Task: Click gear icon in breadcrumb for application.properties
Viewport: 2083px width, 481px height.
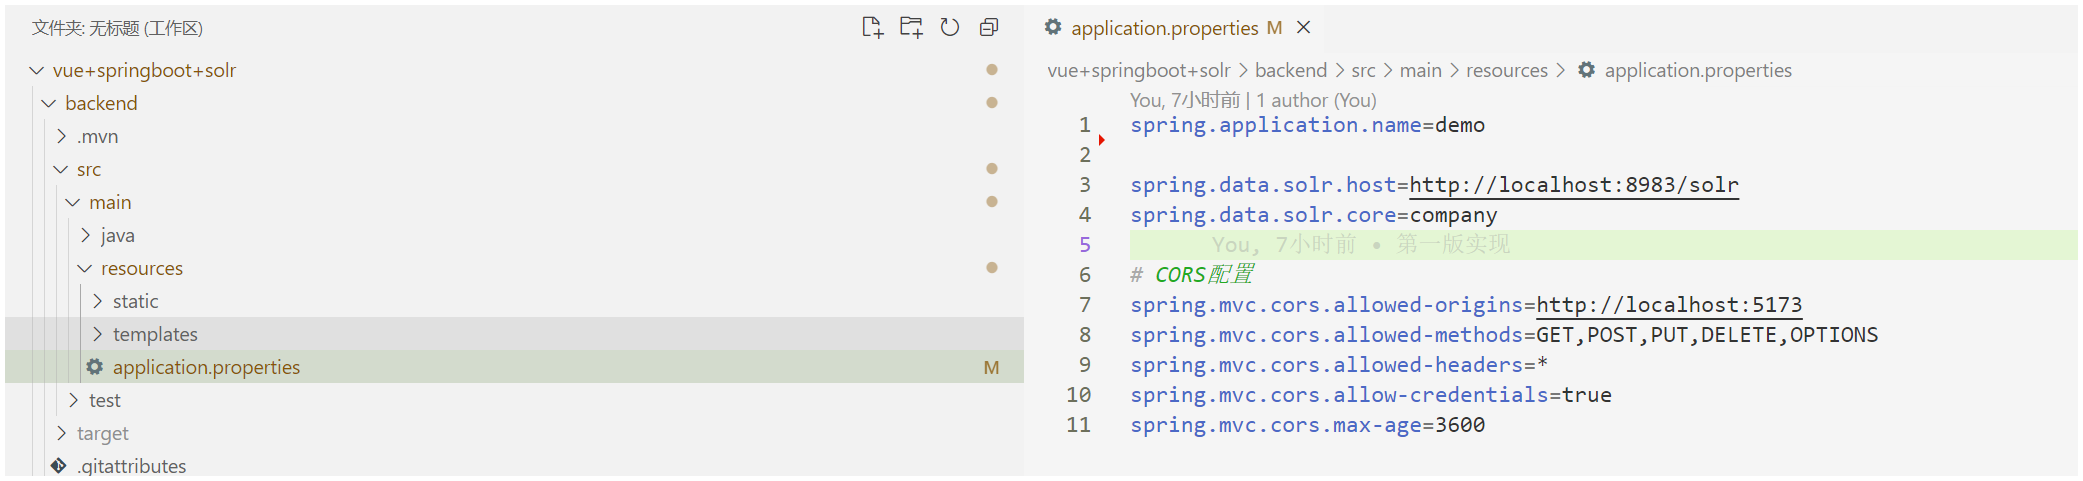Action: pyautogui.click(x=1586, y=70)
